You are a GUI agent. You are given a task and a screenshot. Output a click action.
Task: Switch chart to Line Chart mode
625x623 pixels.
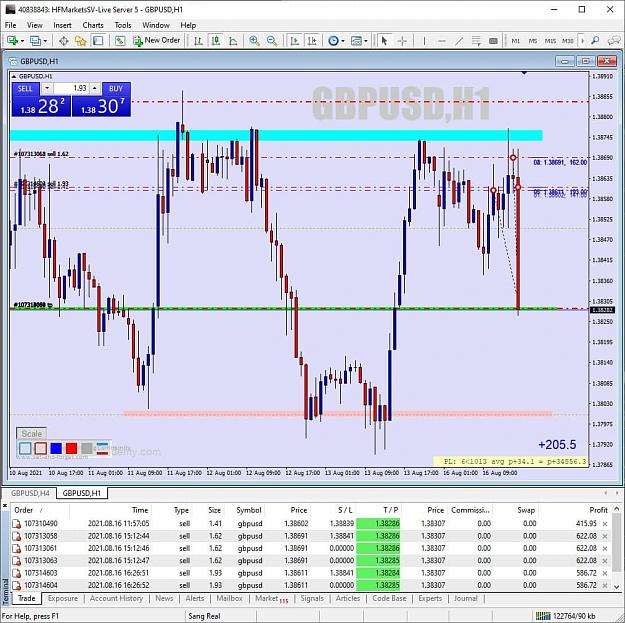[x=234, y=41]
